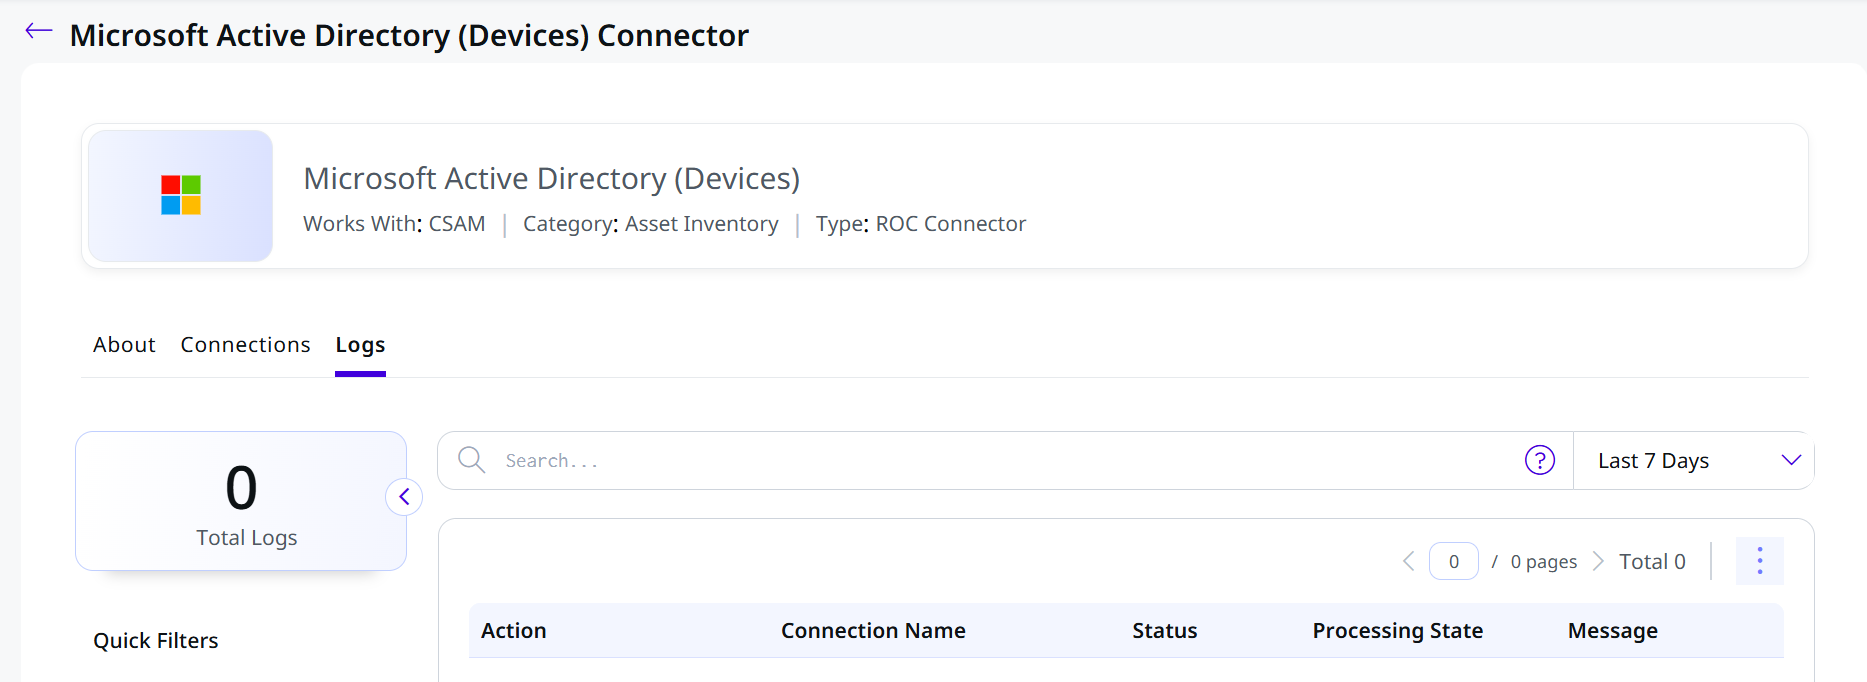The width and height of the screenshot is (1867, 682).
Task: Click the Status column header
Action: [x=1165, y=631]
